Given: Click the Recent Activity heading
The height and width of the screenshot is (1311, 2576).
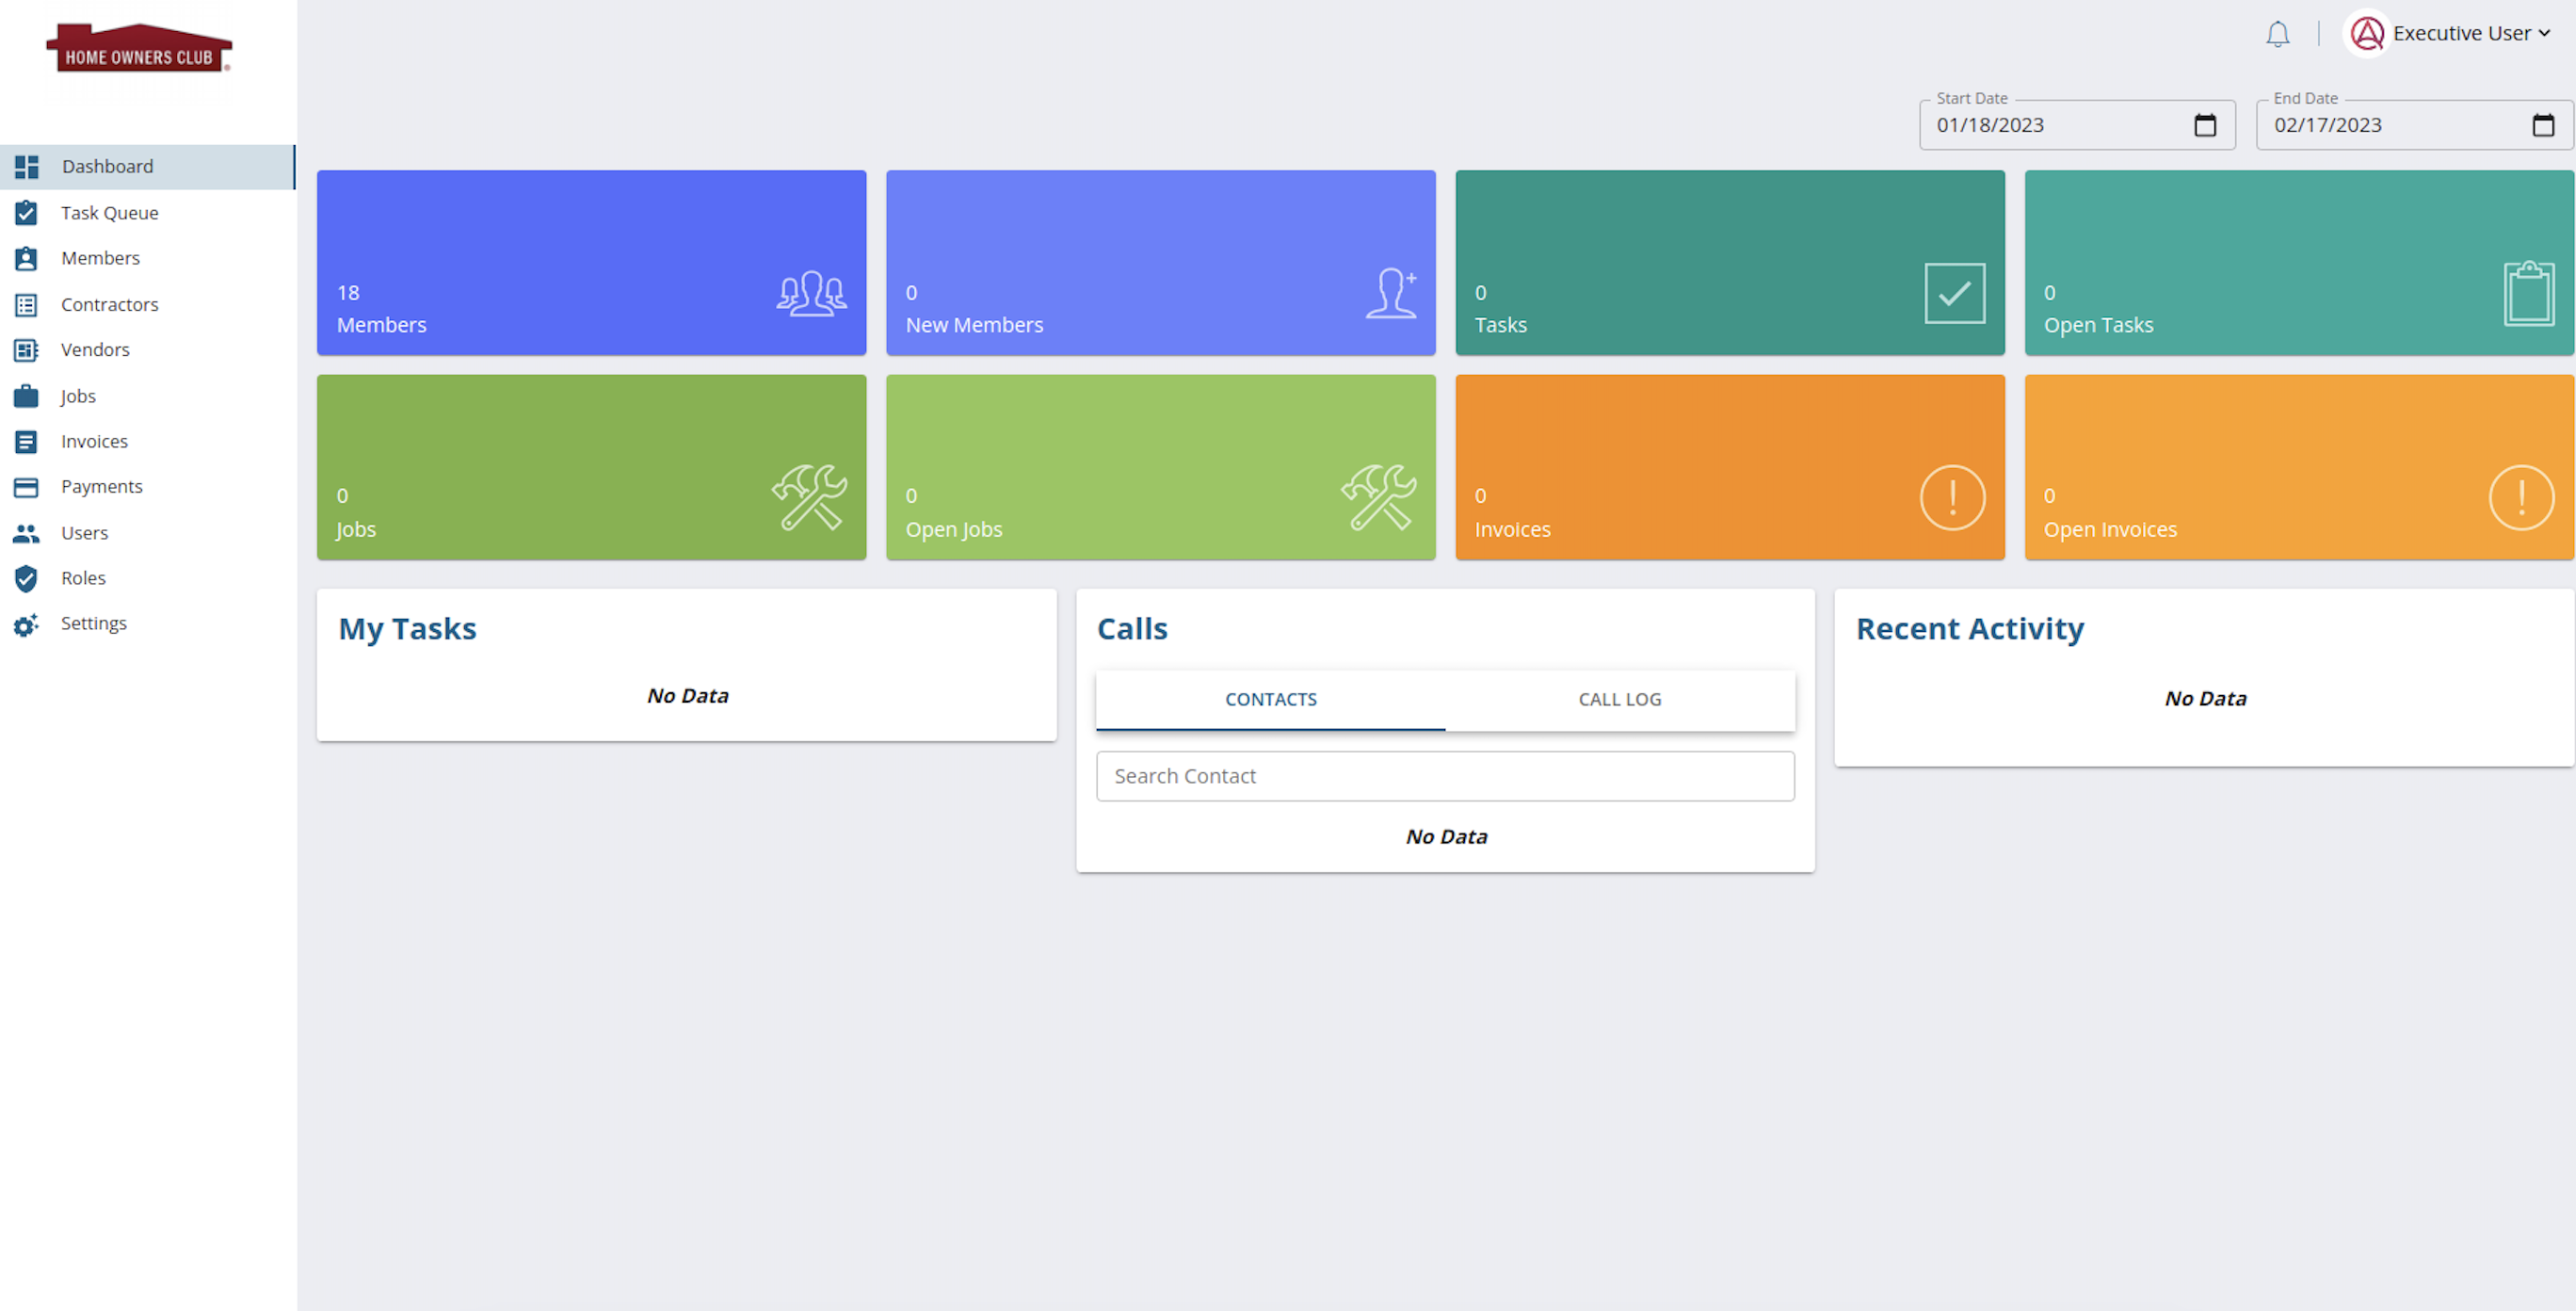Looking at the screenshot, I should [1970, 629].
